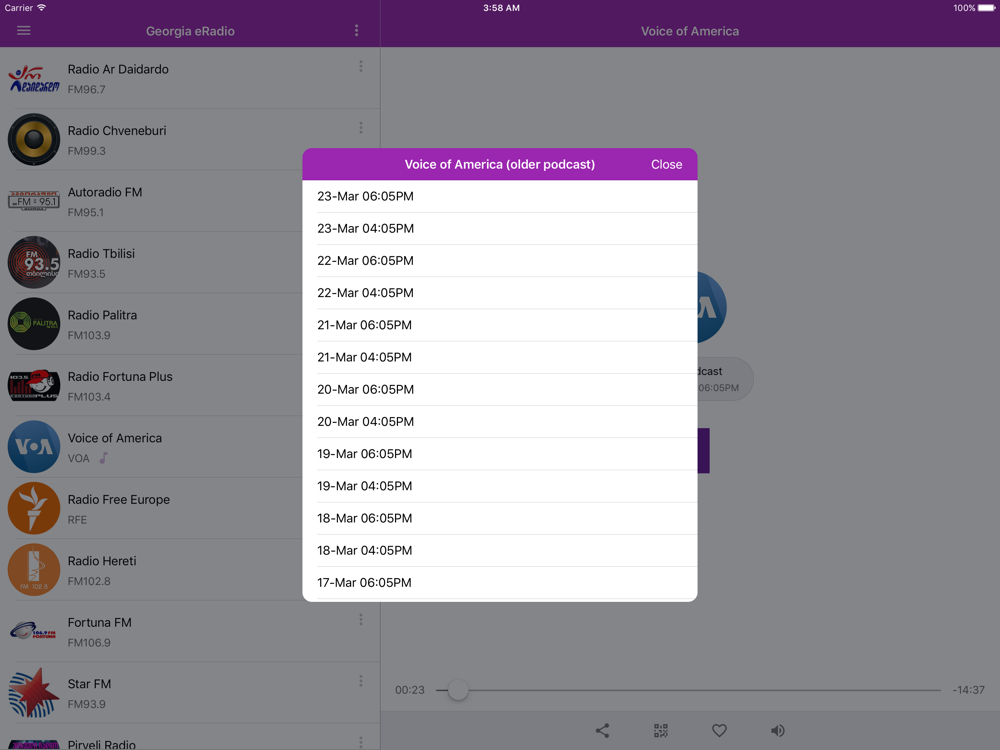This screenshot has width=1000, height=750.
Task: Tap the share icon in the player toolbar
Action: pos(602,730)
